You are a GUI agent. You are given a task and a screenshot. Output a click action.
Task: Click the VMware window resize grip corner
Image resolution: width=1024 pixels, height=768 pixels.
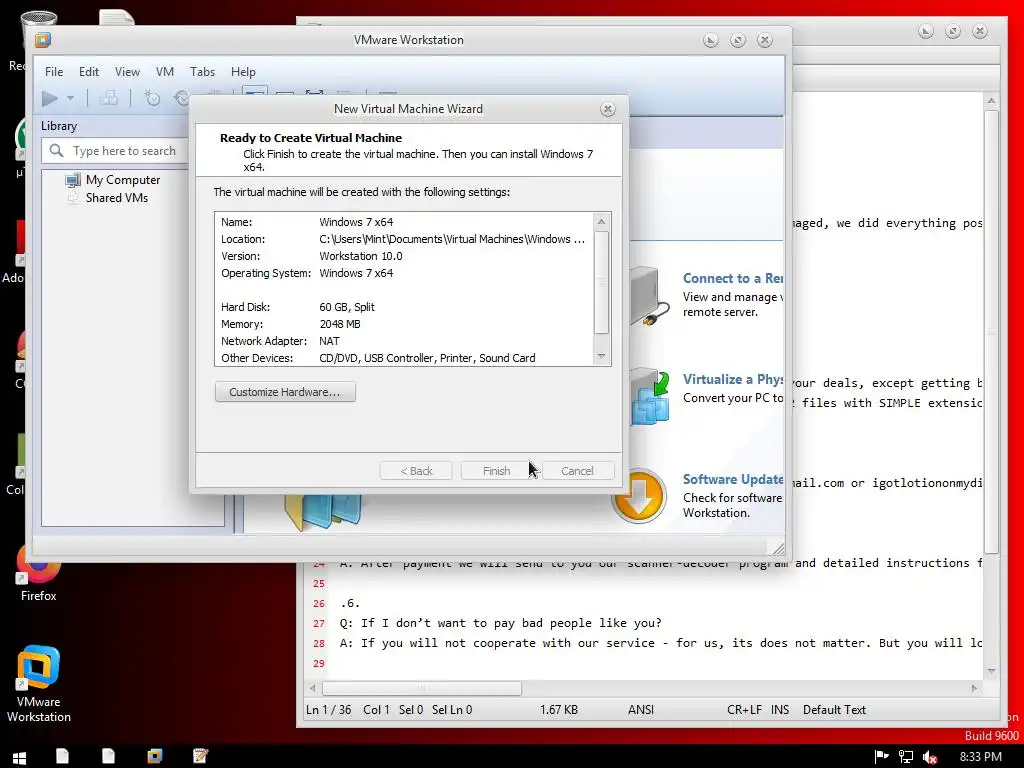[x=778, y=548]
